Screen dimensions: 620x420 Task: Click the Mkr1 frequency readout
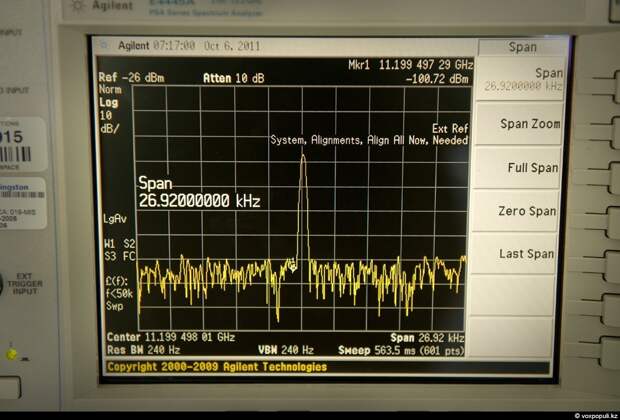[x=410, y=65]
